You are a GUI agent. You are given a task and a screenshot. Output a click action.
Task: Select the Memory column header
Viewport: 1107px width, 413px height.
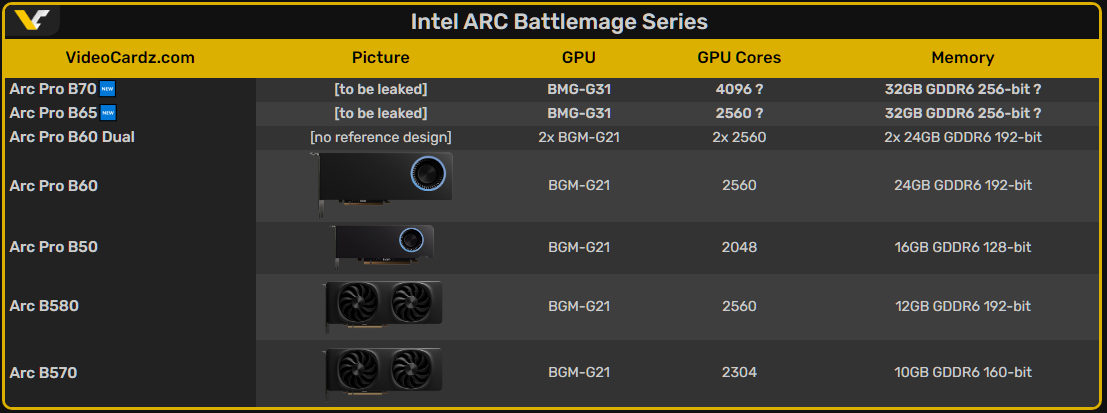point(962,58)
